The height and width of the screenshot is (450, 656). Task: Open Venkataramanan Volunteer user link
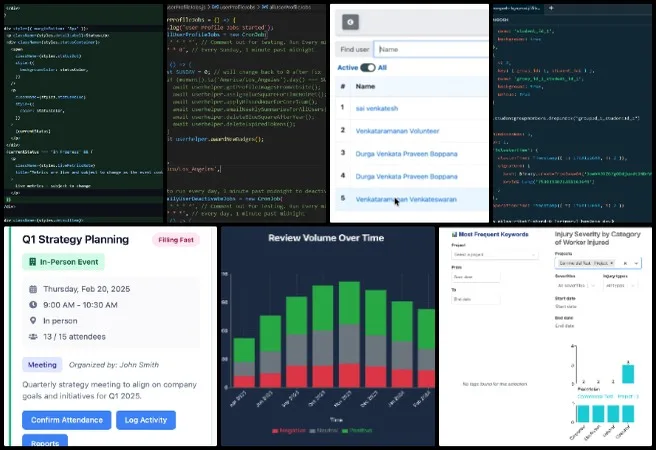400,129
